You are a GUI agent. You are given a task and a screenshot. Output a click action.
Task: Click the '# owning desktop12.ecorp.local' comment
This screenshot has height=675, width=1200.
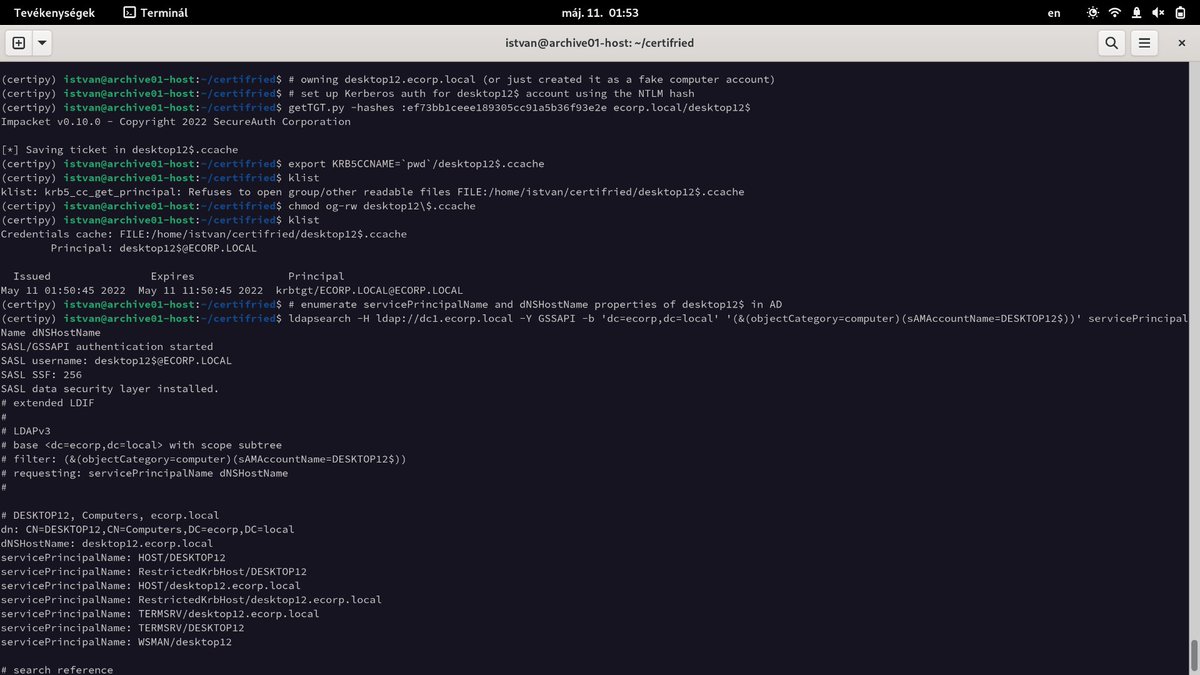coord(532,79)
